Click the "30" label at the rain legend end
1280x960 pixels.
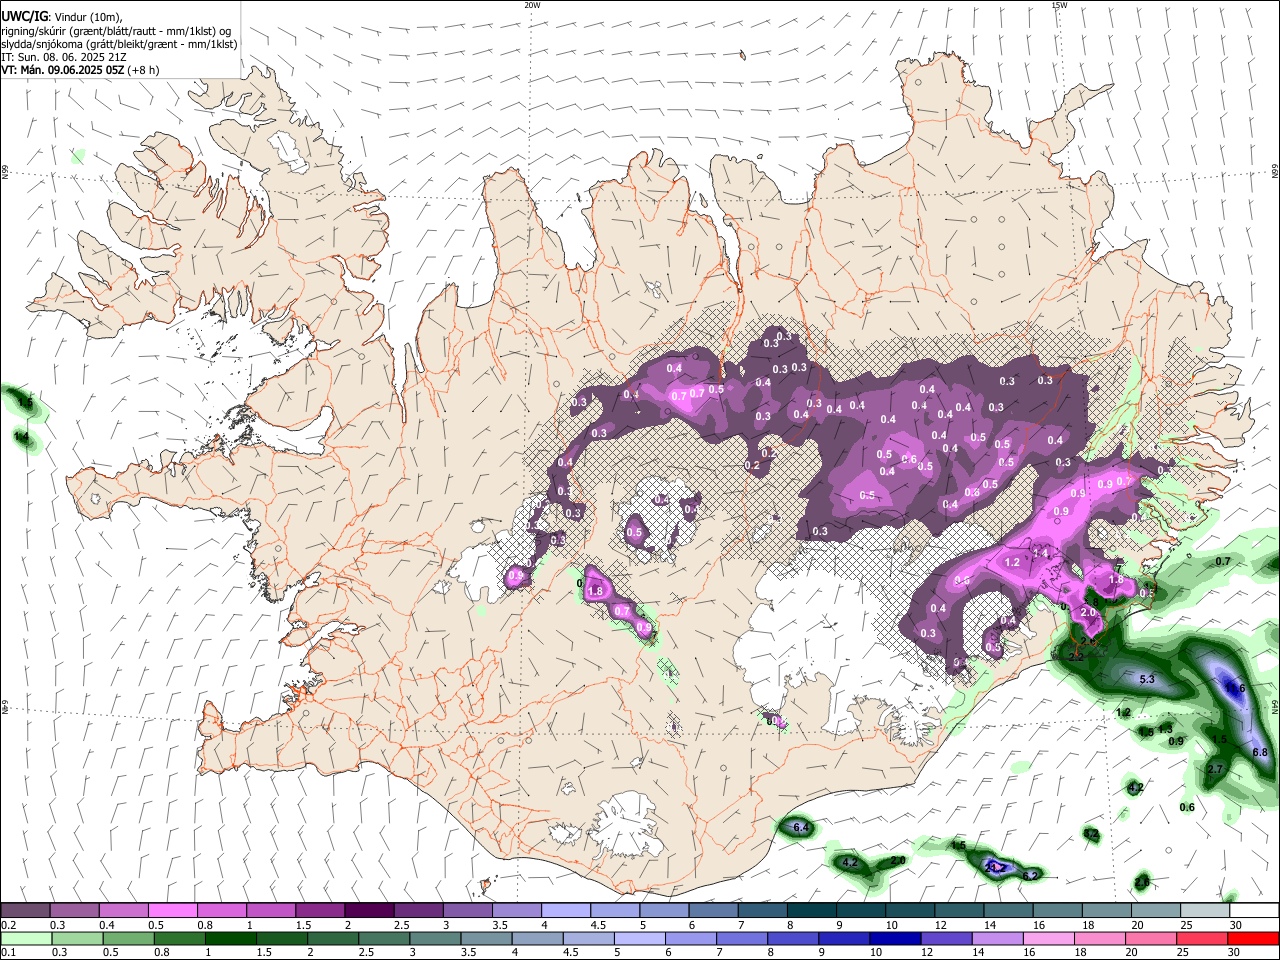(1233, 952)
